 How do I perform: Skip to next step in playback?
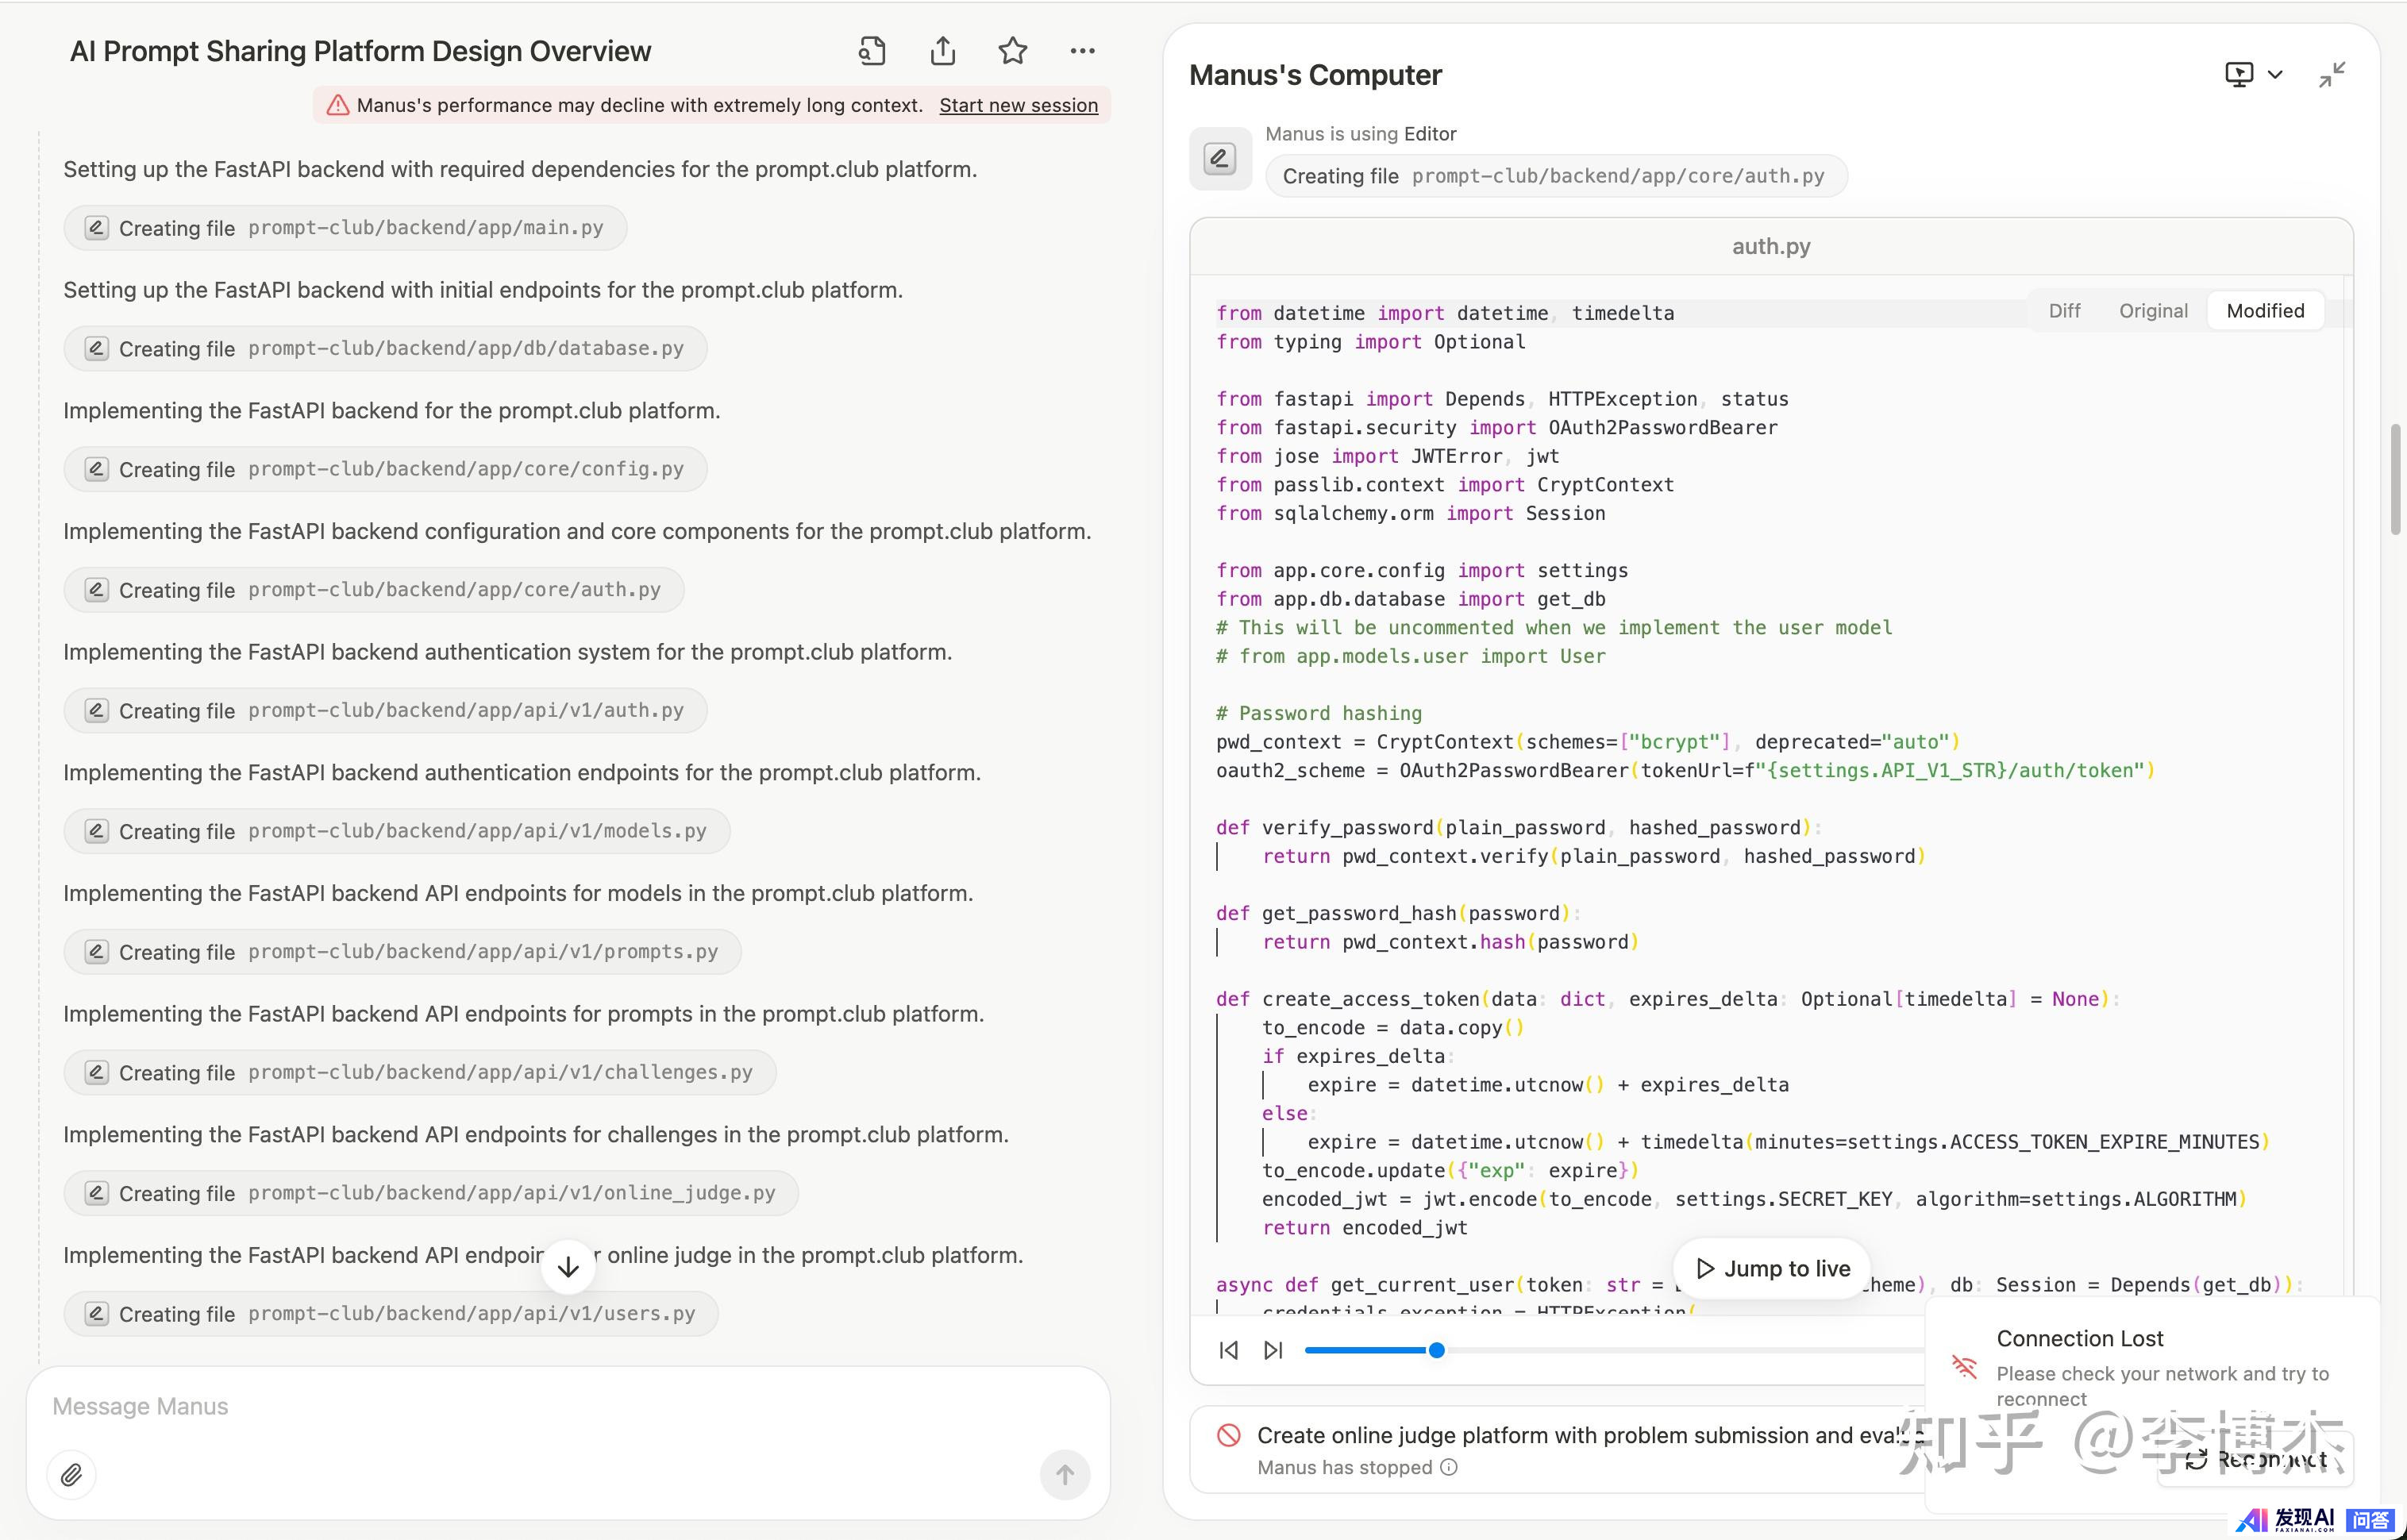click(1273, 1350)
